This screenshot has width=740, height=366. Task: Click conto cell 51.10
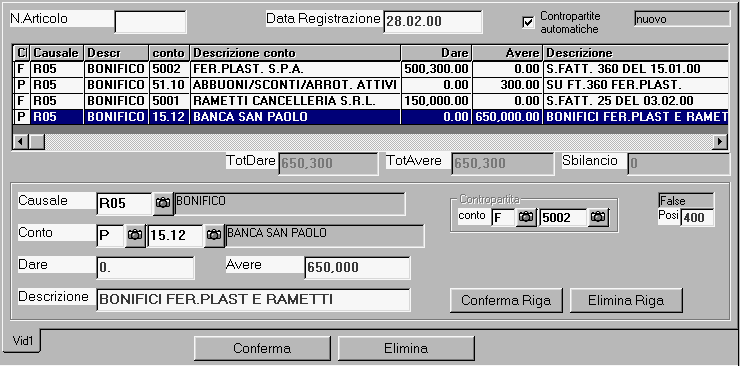169,85
